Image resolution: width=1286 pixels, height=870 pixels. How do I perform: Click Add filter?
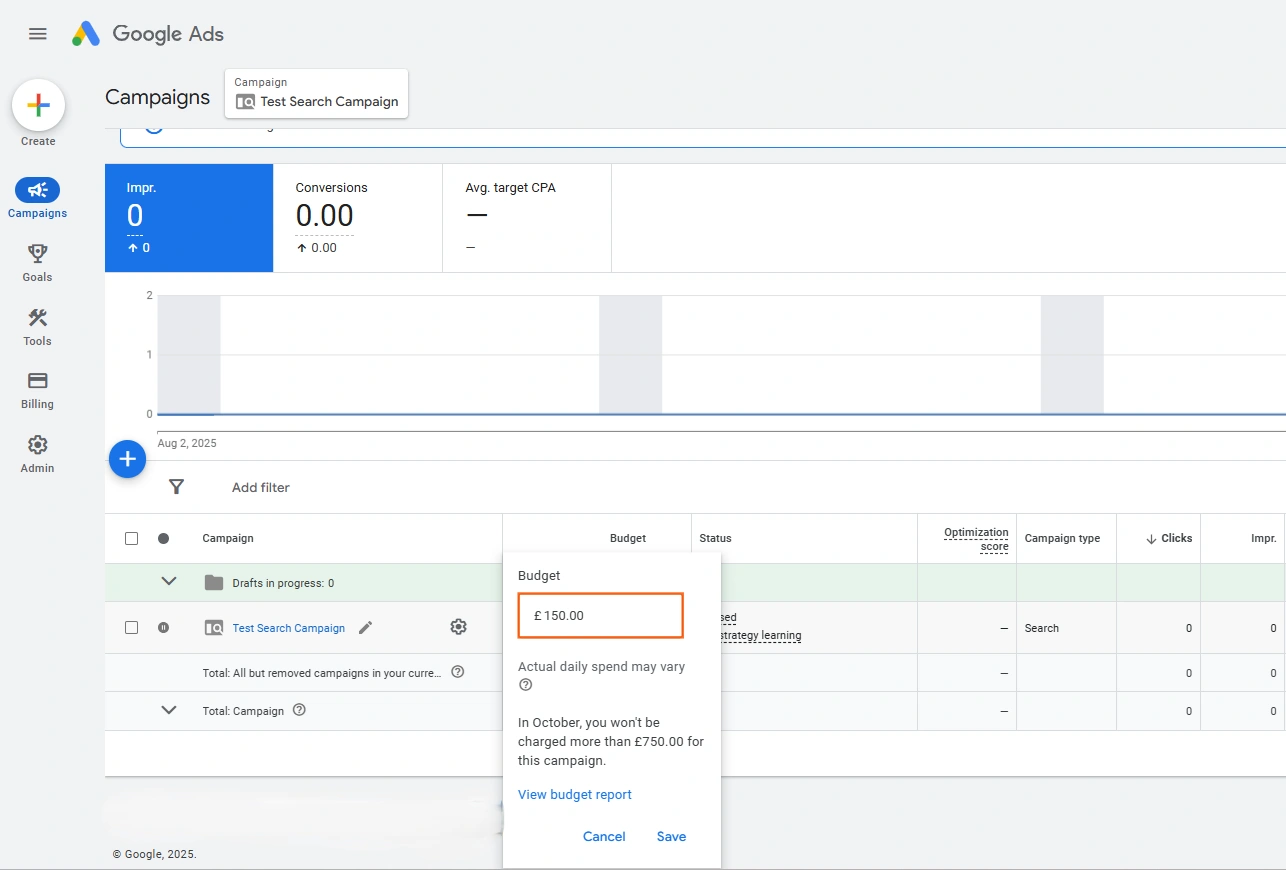261,487
